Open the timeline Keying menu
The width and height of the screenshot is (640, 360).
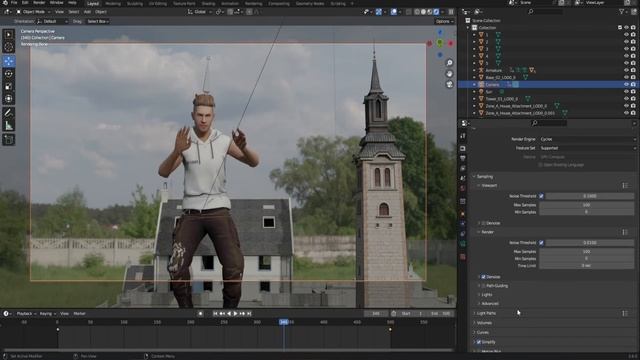click(x=47, y=313)
